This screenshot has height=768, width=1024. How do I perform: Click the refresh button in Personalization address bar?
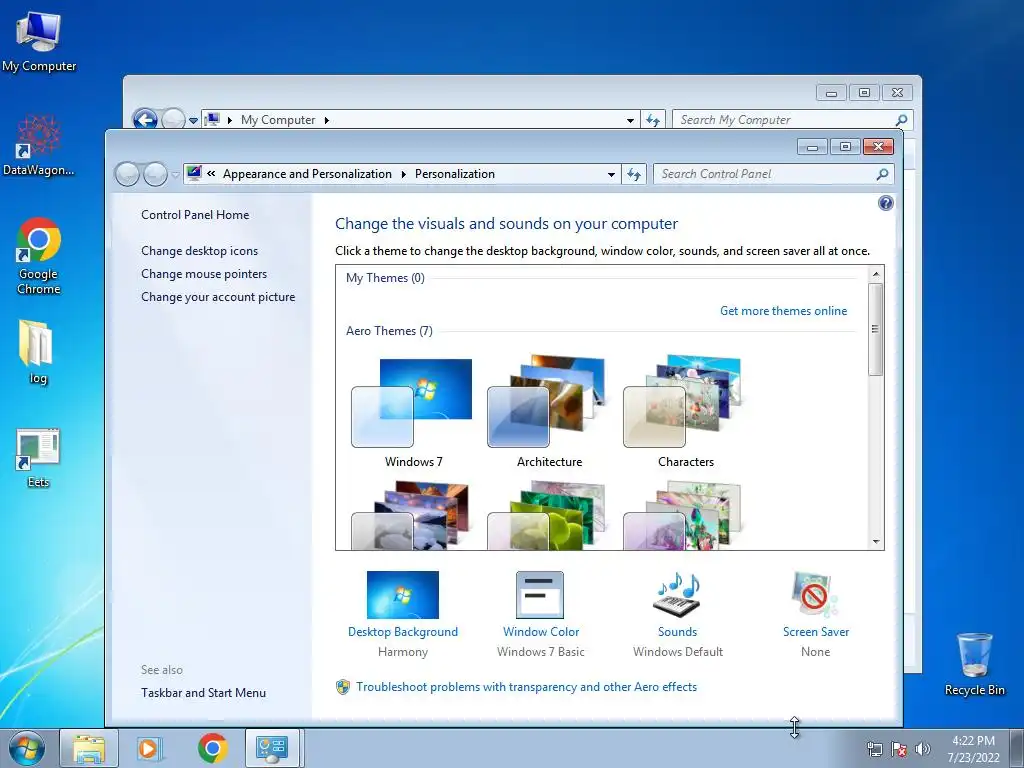(633, 174)
